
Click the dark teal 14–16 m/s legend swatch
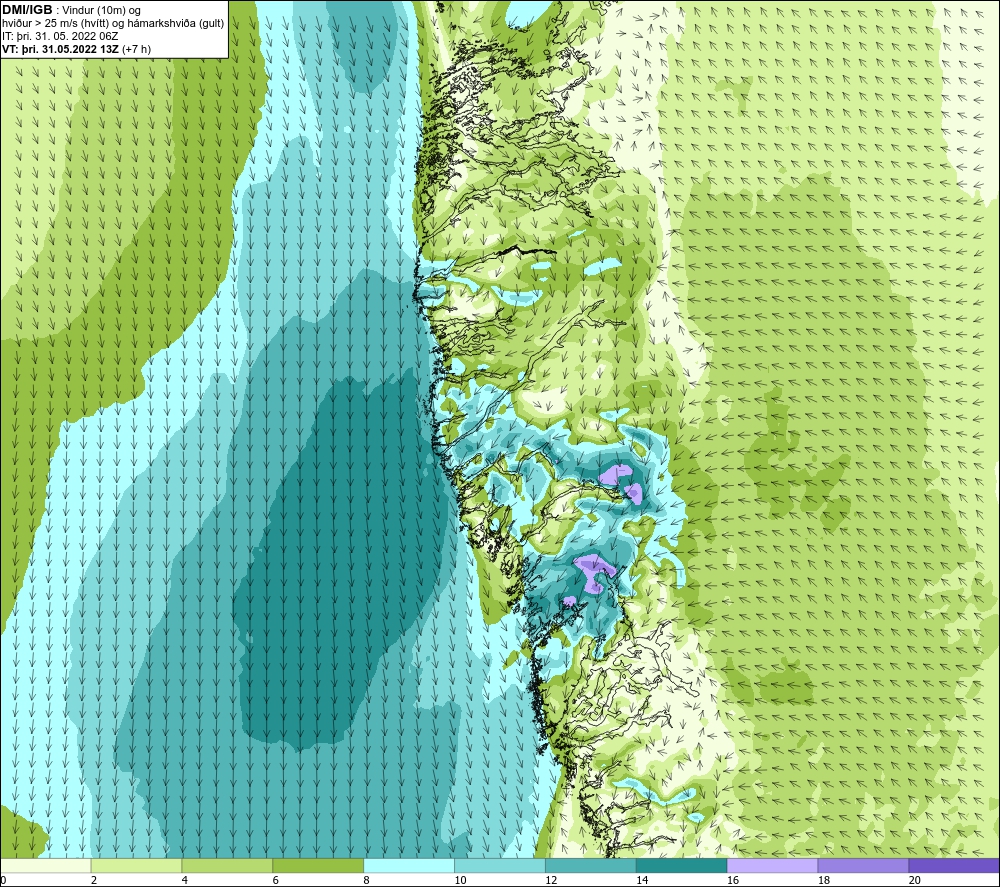(x=682, y=865)
